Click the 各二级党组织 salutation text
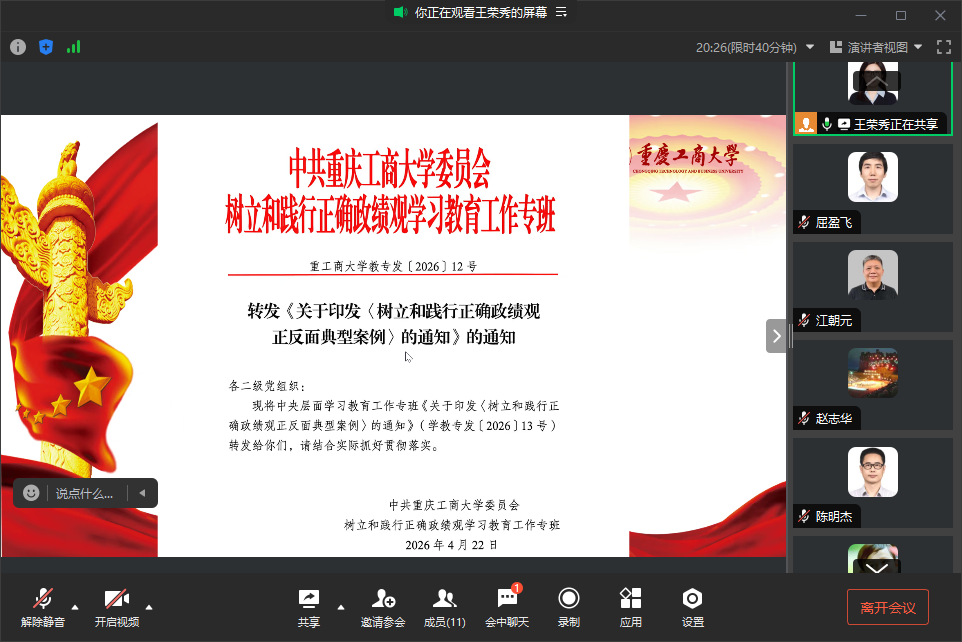 [x=267, y=386]
